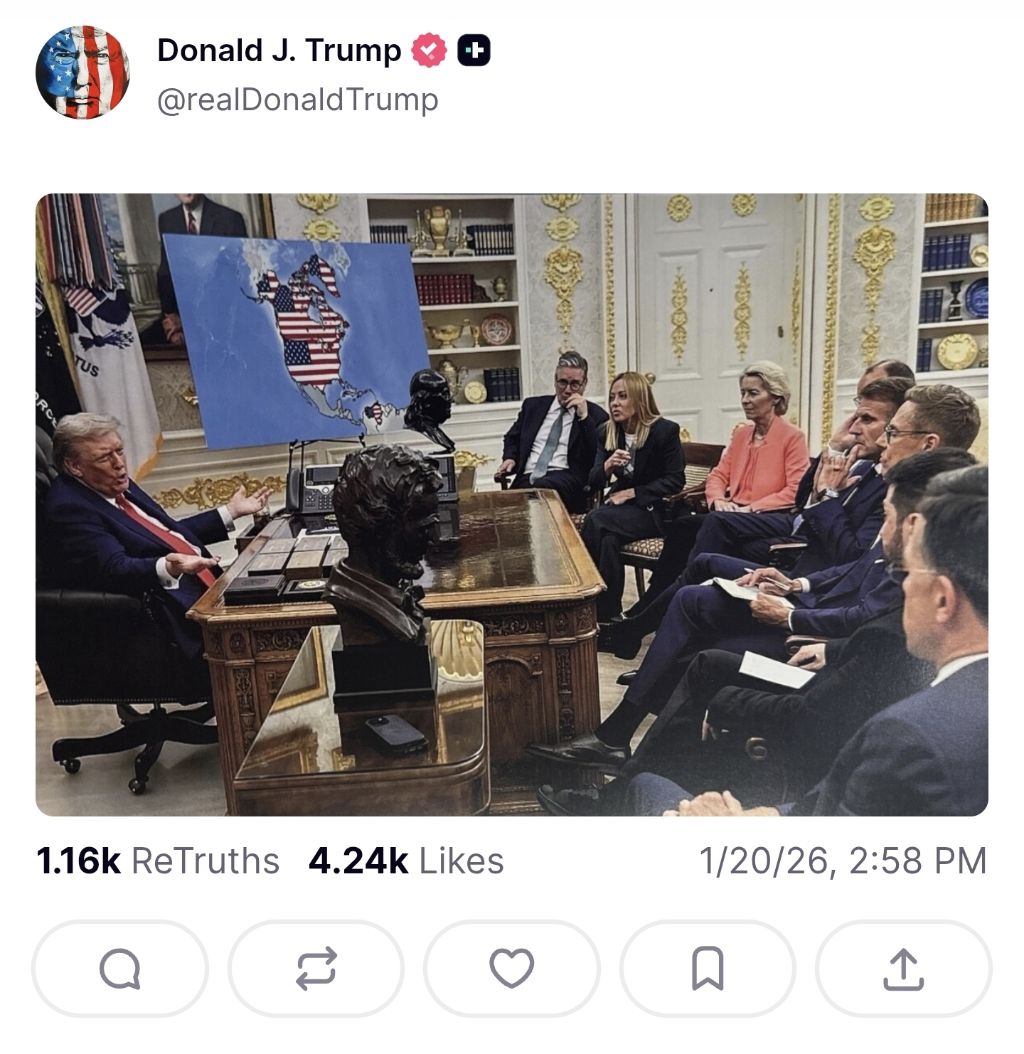Click the smartphone lying on the glass table
Screen dimensions: 1024x1054
(x=396, y=734)
